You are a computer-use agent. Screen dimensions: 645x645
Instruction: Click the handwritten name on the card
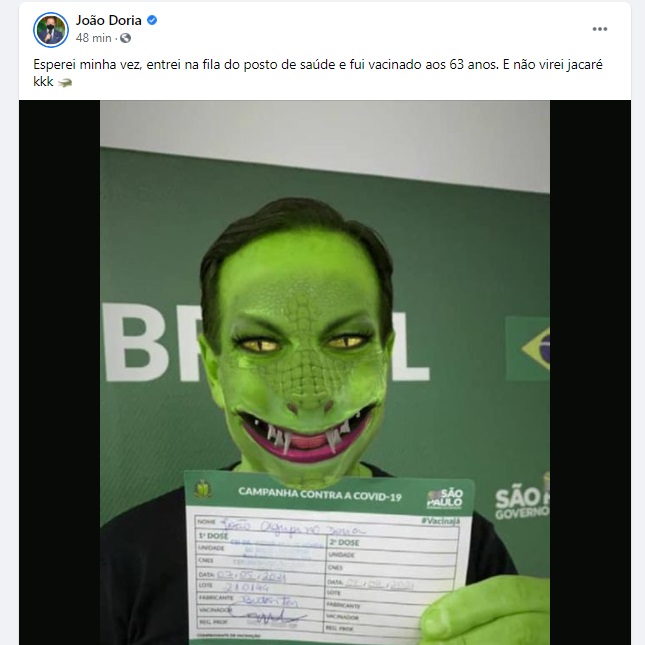click(291, 528)
